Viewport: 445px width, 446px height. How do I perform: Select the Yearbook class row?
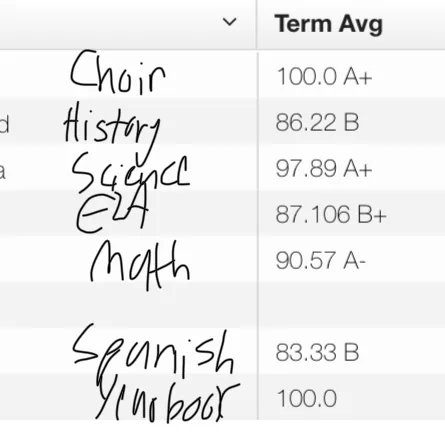[222, 397]
